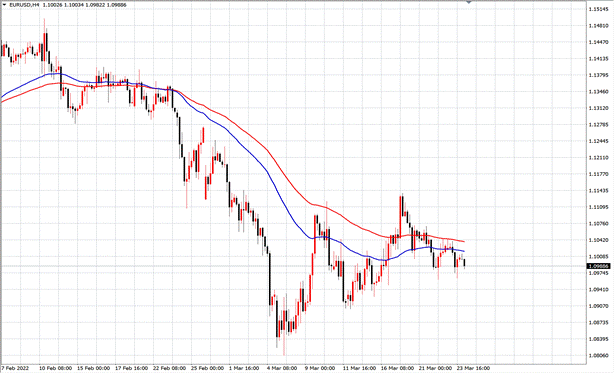Image resolution: width=614 pixels, height=373 pixels.
Task: Click the 9 Mar 00:00 time label
Action: coord(320,368)
